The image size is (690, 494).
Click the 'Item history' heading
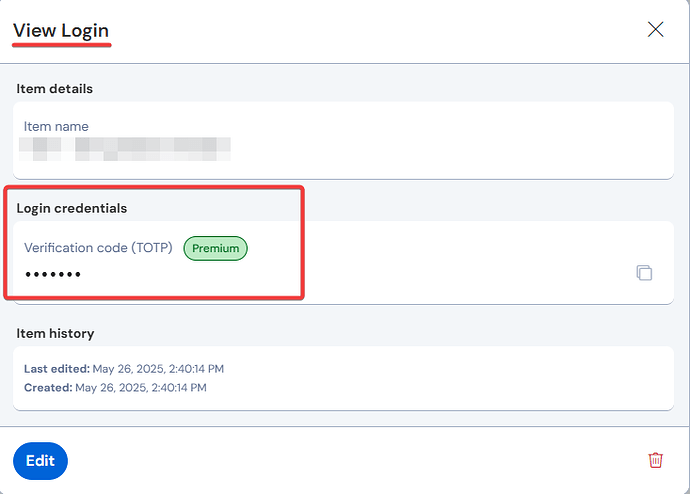(55, 333)
